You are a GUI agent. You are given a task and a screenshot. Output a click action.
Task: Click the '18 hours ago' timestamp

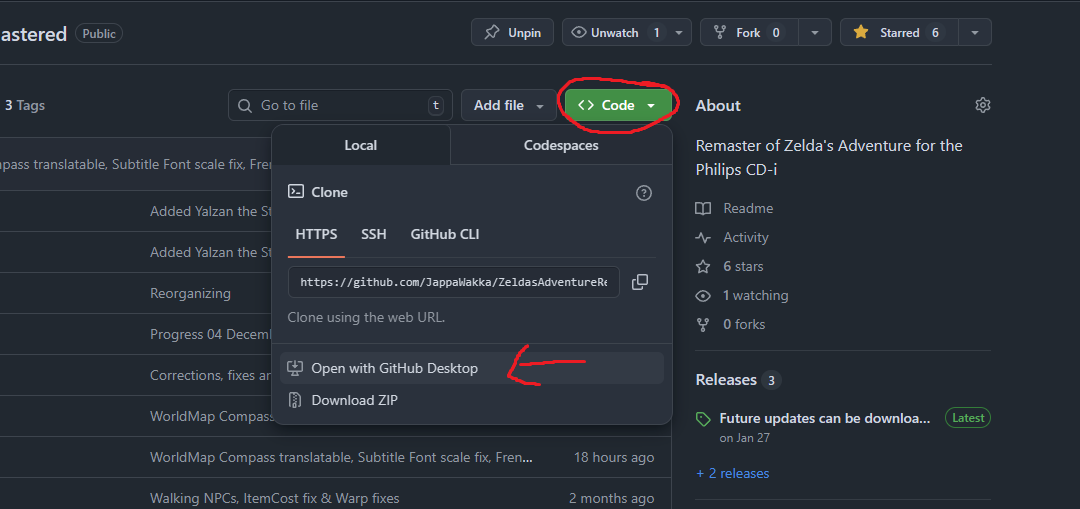[614, 457]
